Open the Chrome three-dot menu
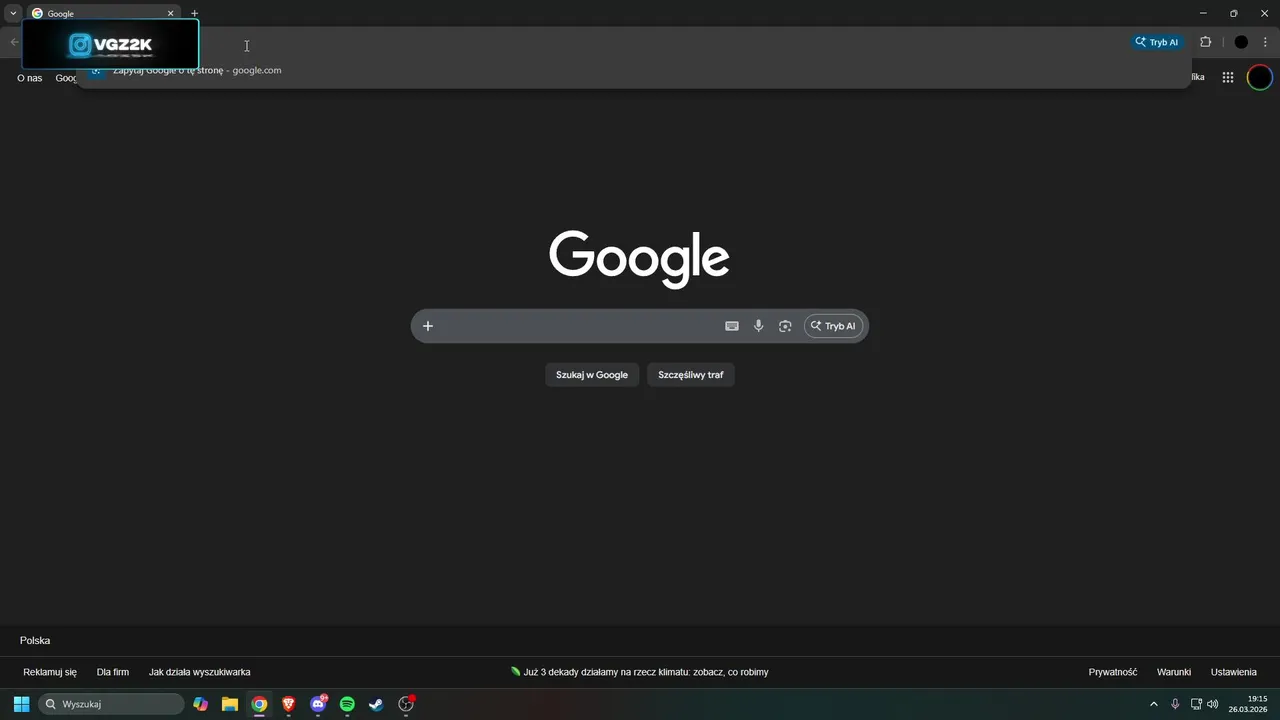This screenshot has height=720, width=1280. (x=1265, y=42)
